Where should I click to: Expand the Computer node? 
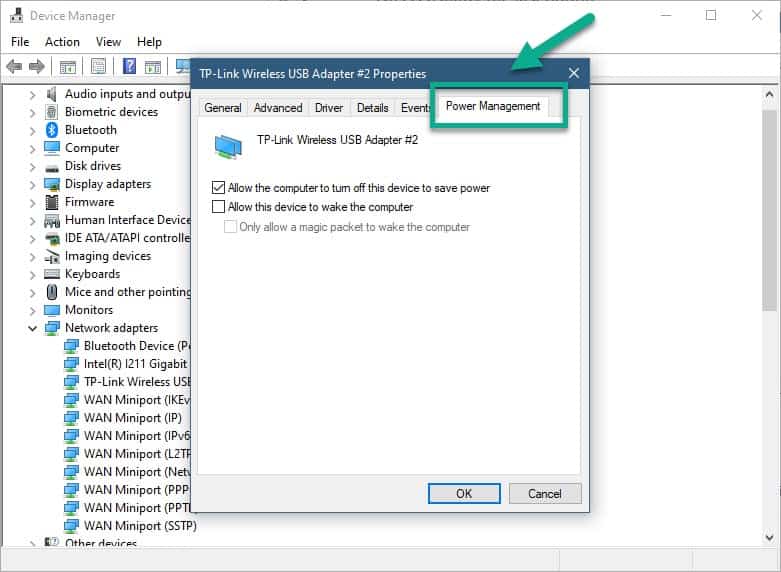tap(32, 148)
